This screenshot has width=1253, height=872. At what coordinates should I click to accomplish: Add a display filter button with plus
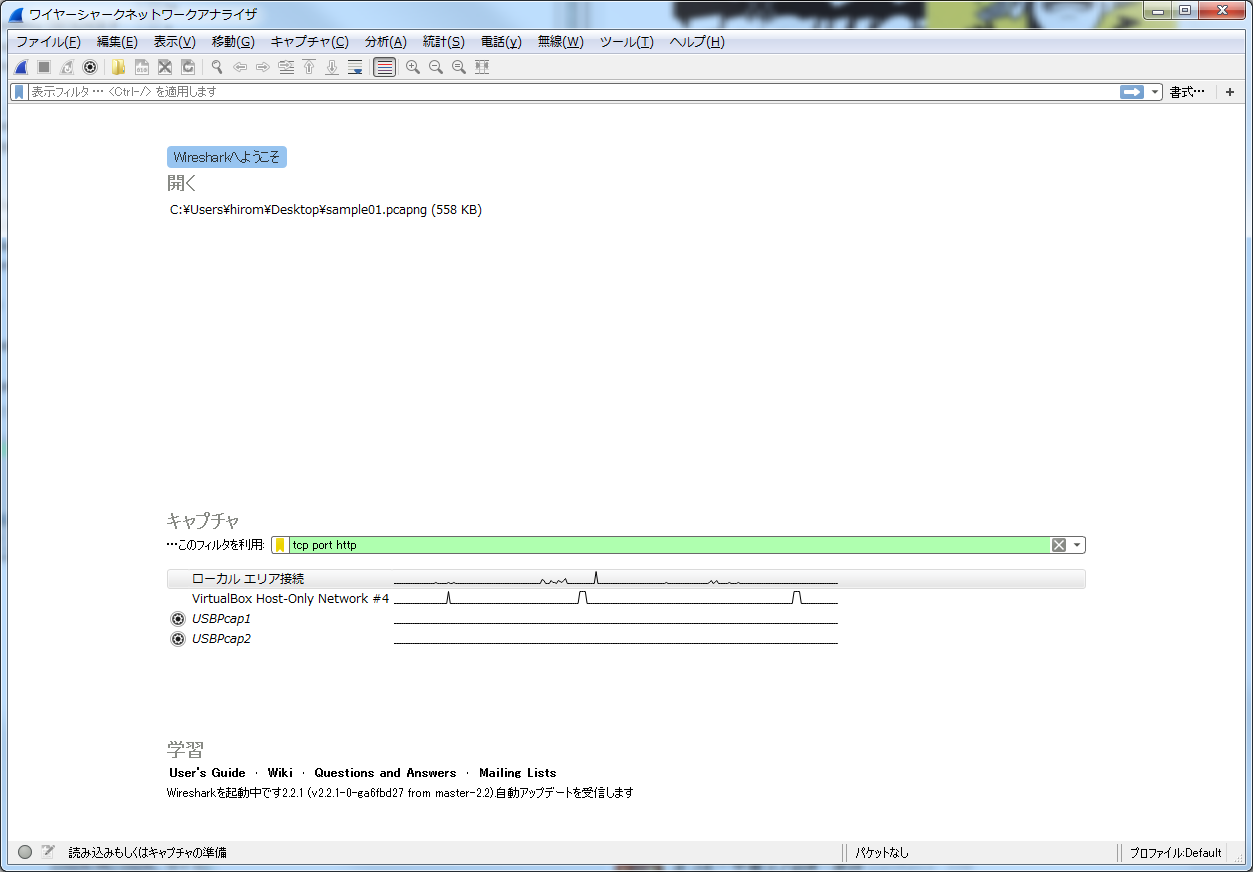pyautogui.click(x=1230, y=92)
